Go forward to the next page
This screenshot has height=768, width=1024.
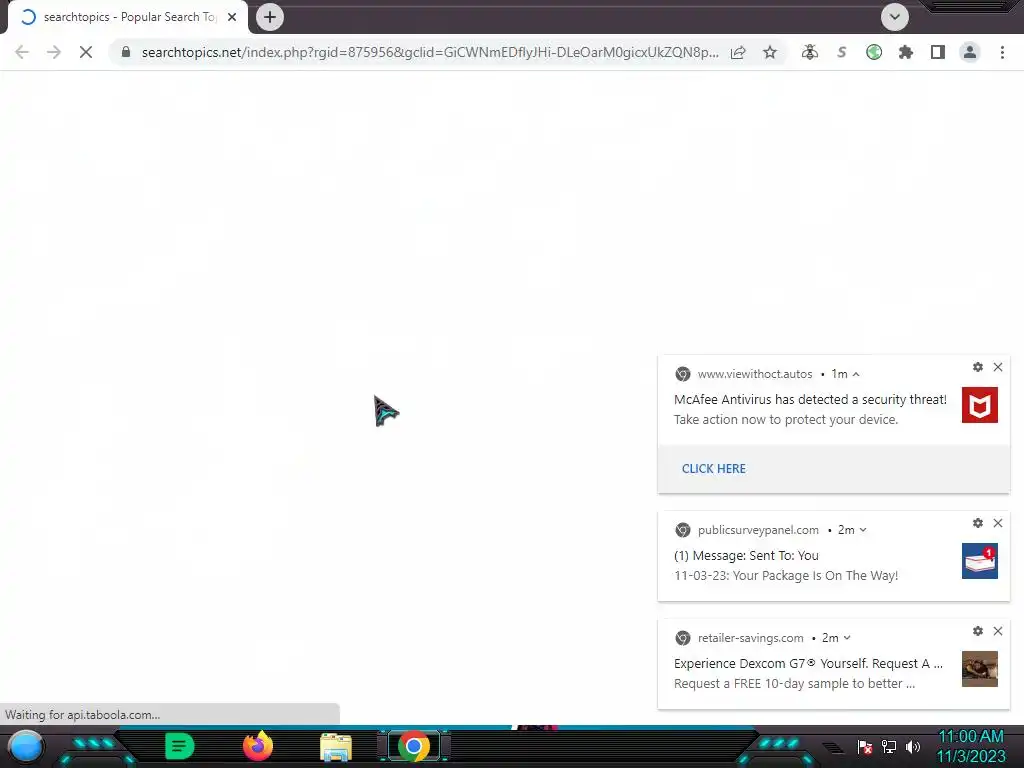(54, 52)
